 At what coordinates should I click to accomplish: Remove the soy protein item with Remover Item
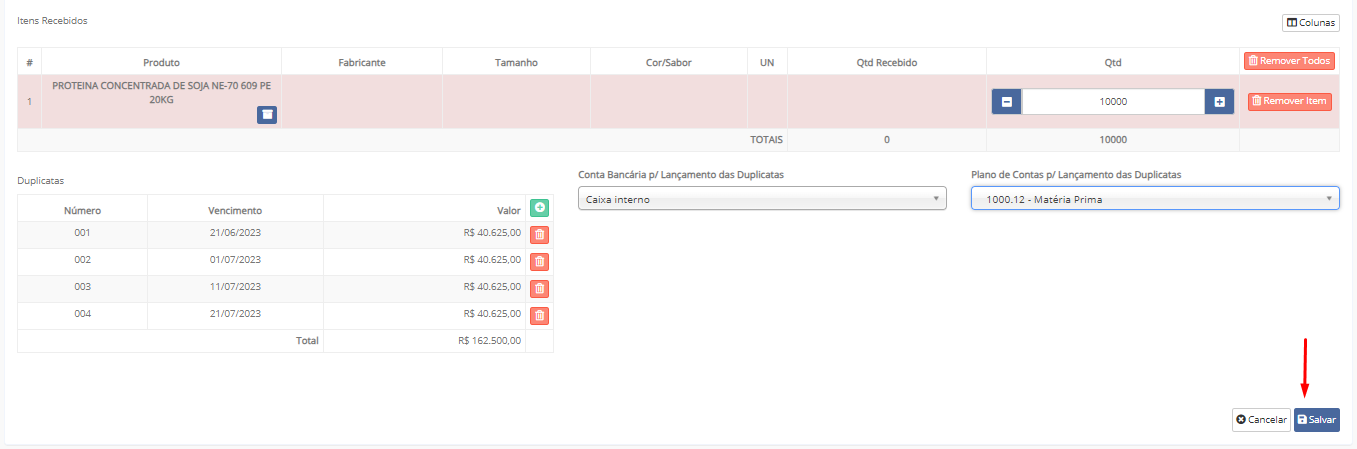[1289, 101]
